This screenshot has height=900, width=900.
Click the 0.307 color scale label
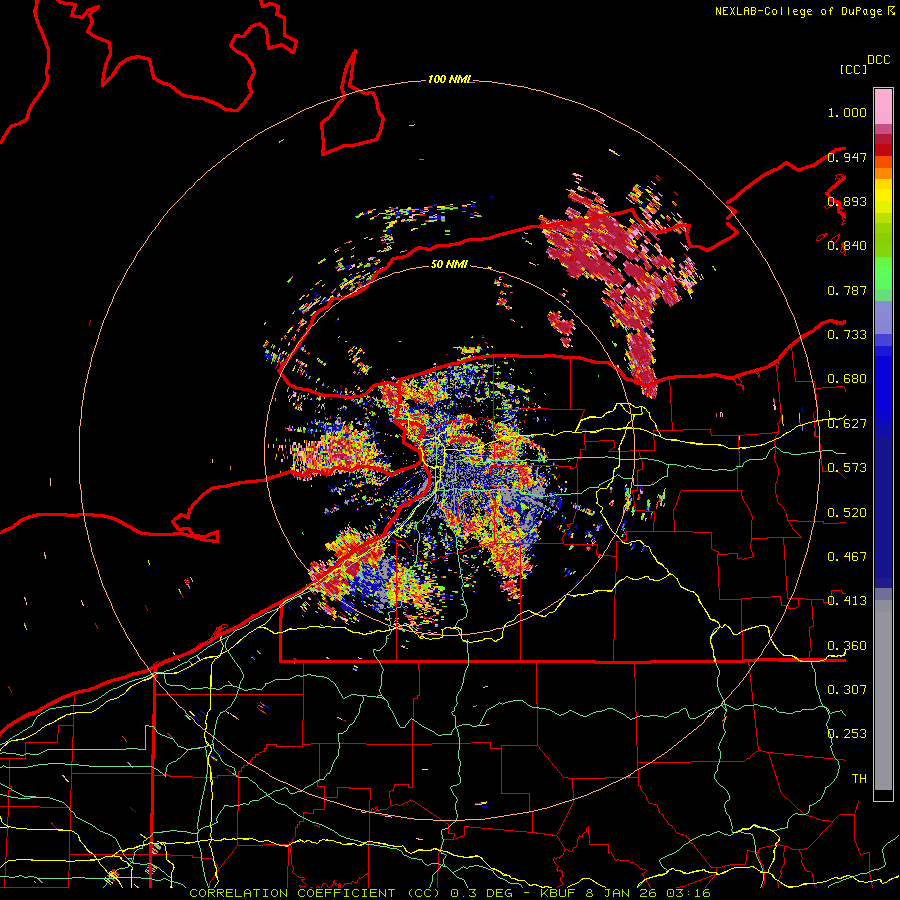pyautogui.click(x=847, y=690)
